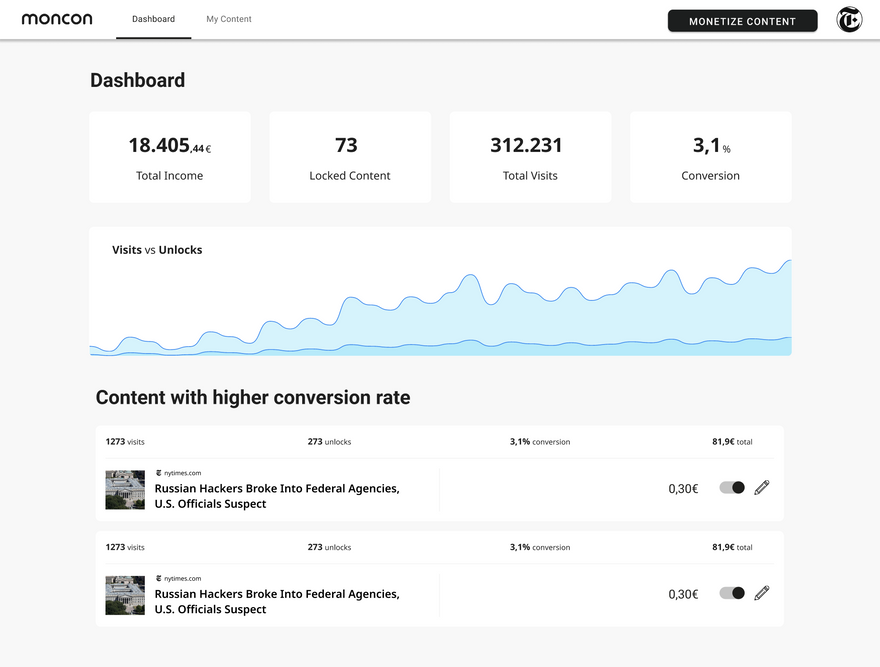Click the pencil edit icon in second article row
Image resolution: width=880 pixels, height=667 pixels.
point(762,593)
